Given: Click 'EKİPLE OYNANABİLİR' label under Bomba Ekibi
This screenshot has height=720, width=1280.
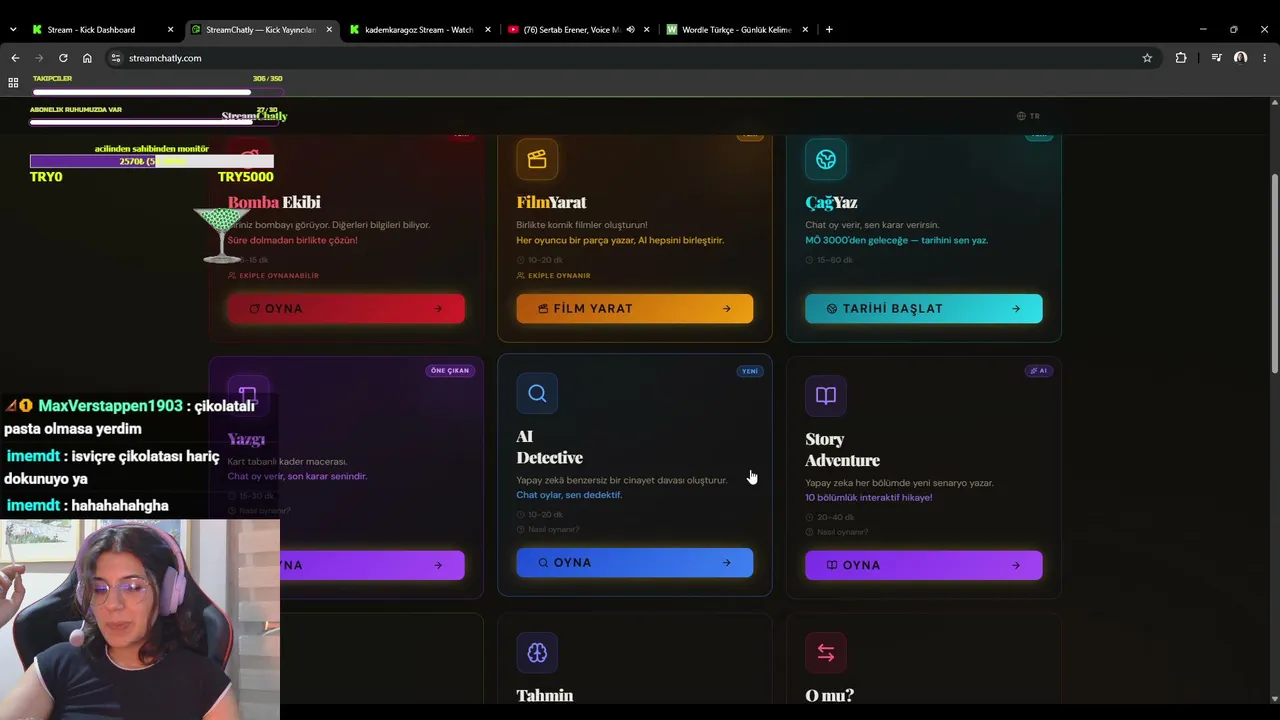Looking at the screenshot, I should click(x=273, y=276).
